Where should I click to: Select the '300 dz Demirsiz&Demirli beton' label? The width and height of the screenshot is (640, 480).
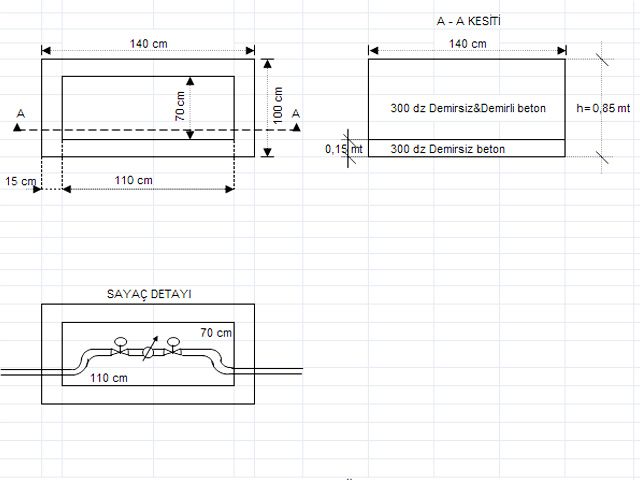[468, 107]
